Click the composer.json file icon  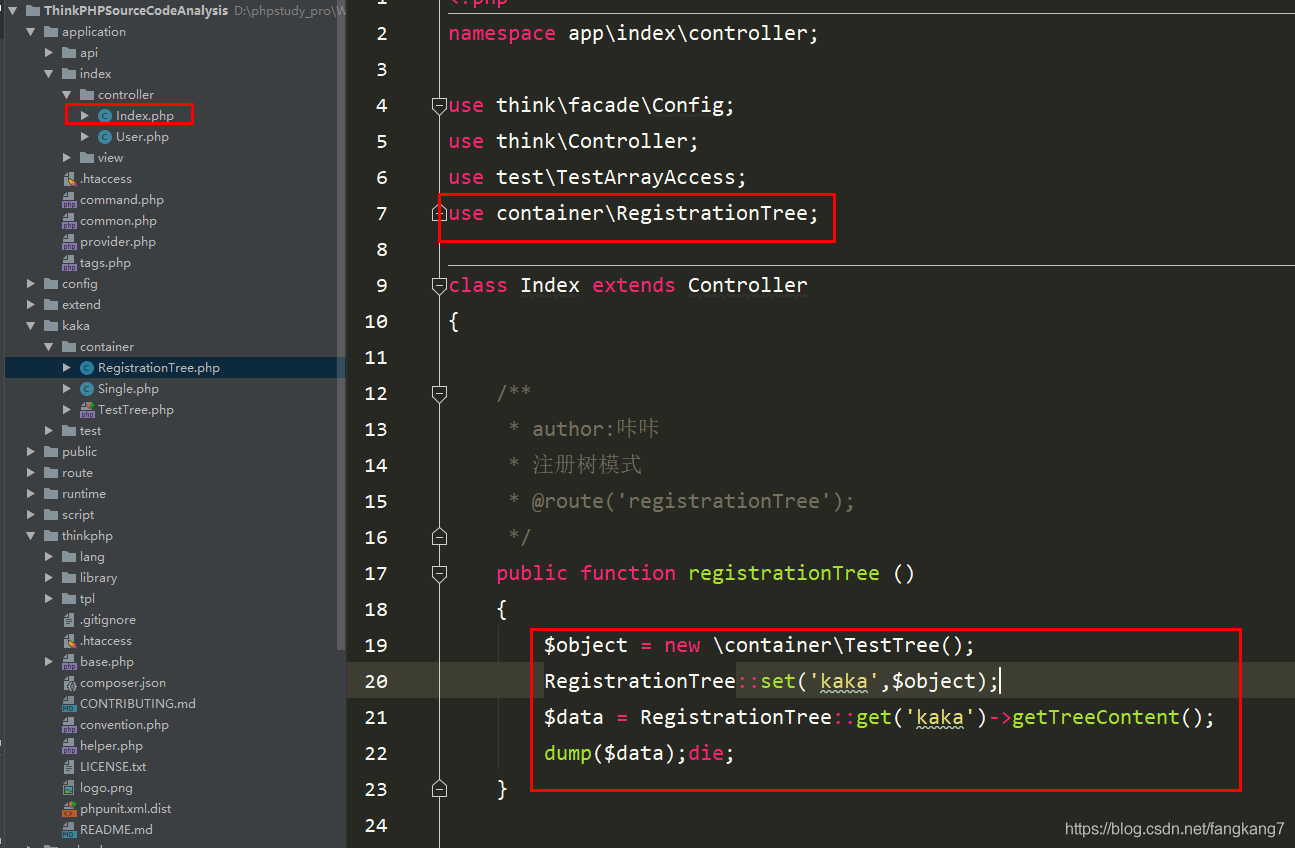tap(69, 683)
